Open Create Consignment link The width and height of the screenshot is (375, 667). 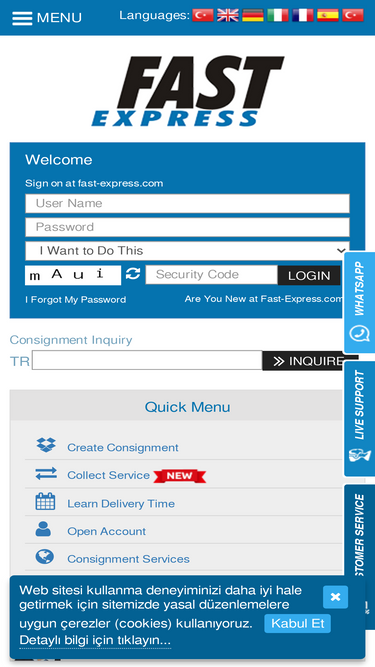click(x=123, y=448)
